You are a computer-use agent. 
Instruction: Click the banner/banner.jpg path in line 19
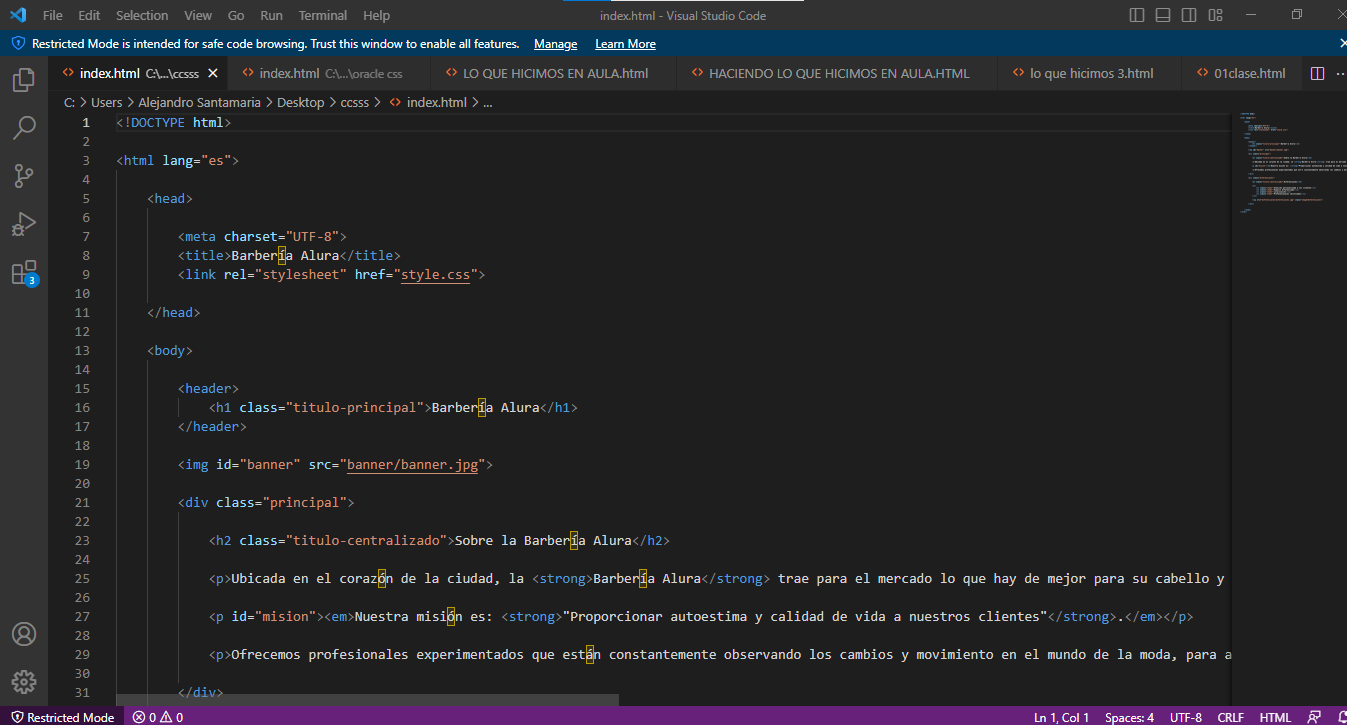coord(412,465)
